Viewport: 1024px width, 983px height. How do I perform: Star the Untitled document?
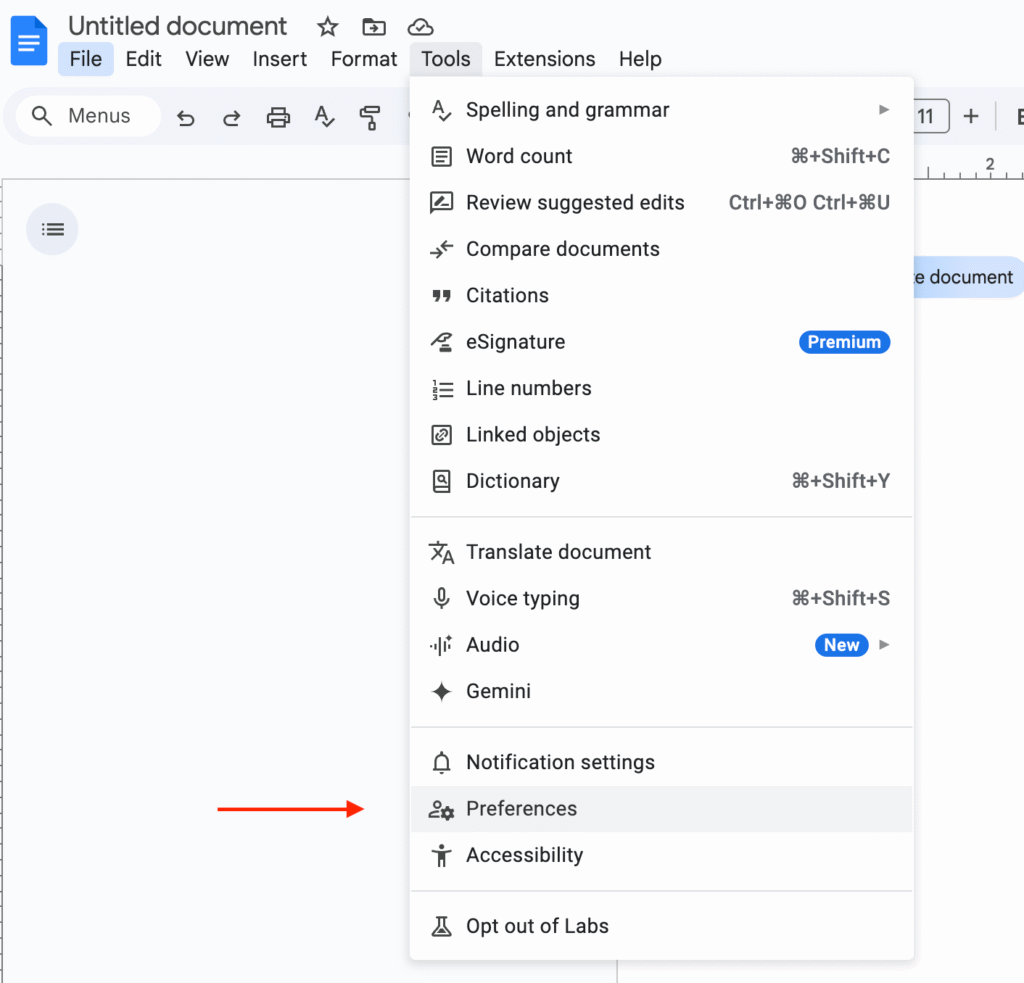pyautogui.click(x=327, y=27)
